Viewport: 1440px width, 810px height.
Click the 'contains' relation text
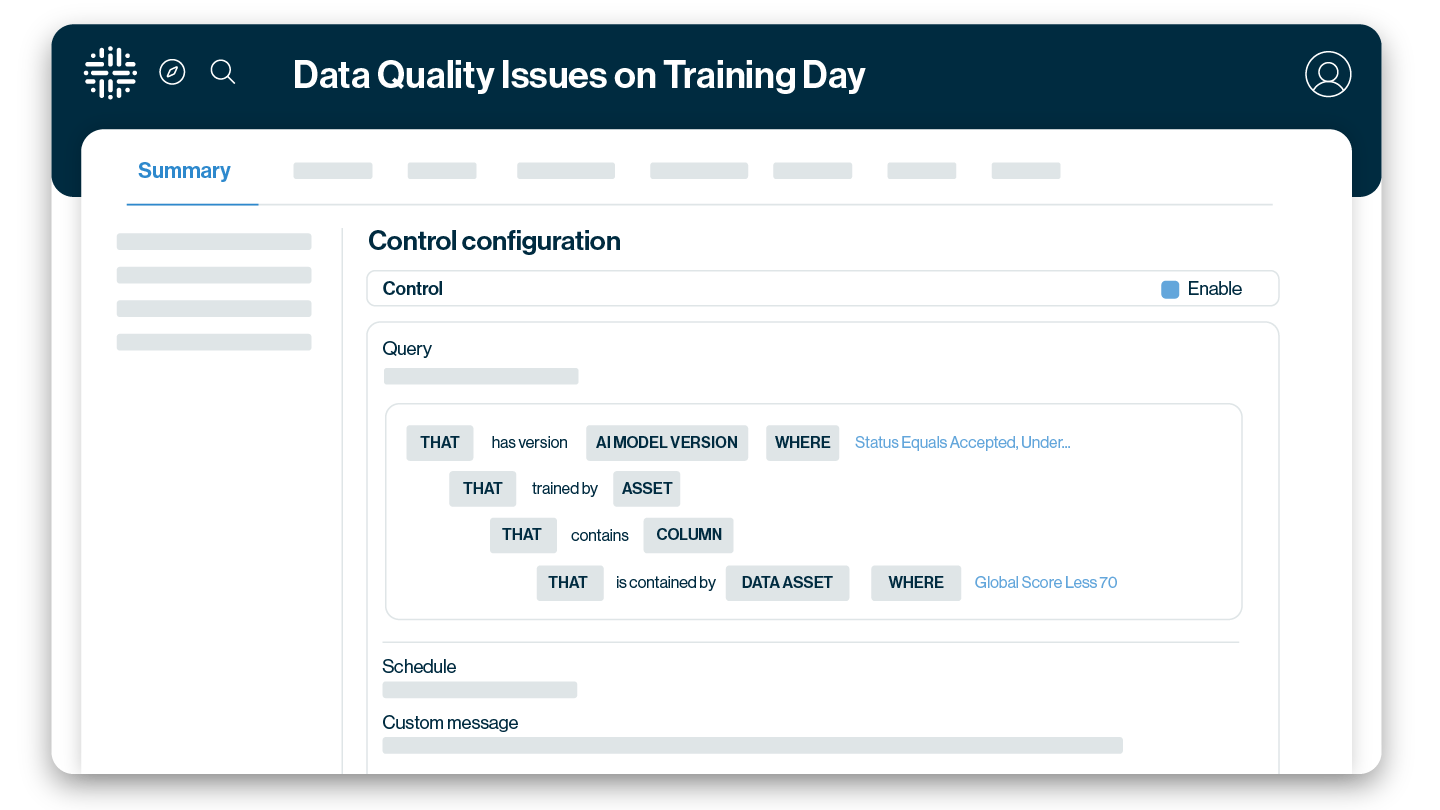[600, 536]
